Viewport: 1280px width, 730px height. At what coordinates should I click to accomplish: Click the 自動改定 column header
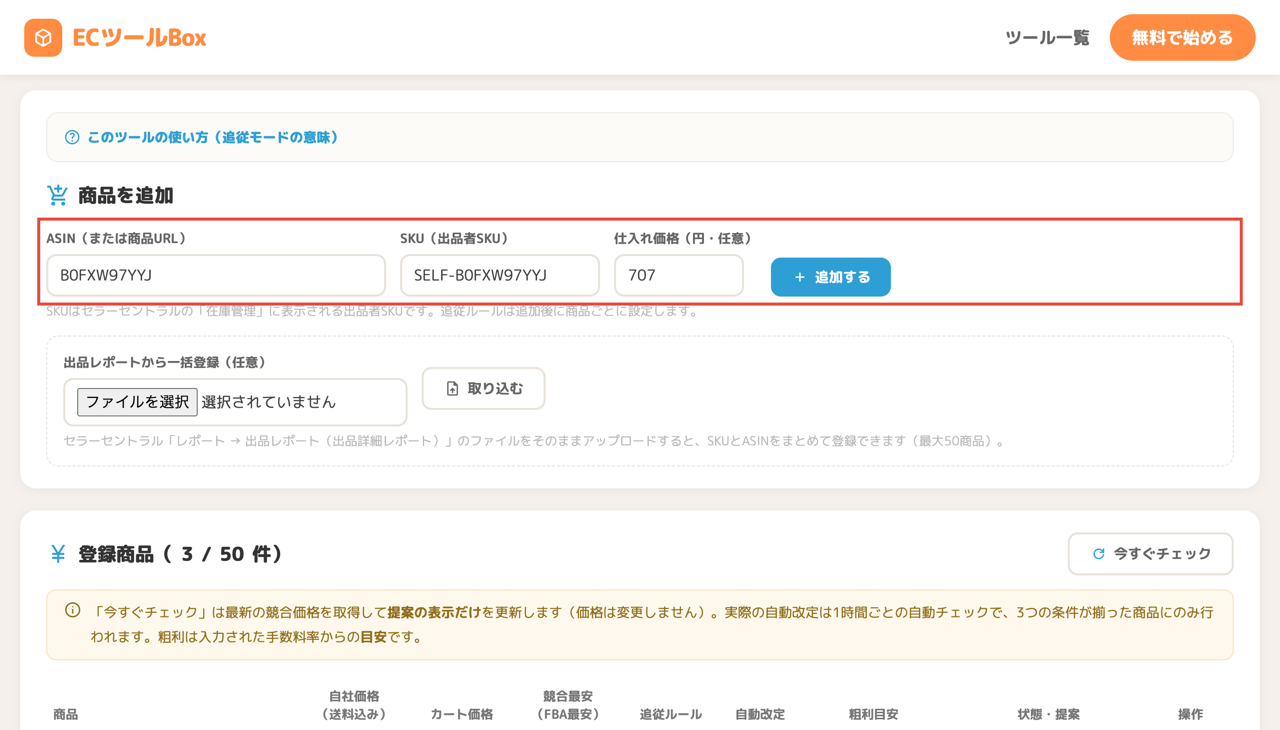pos(760,714)
